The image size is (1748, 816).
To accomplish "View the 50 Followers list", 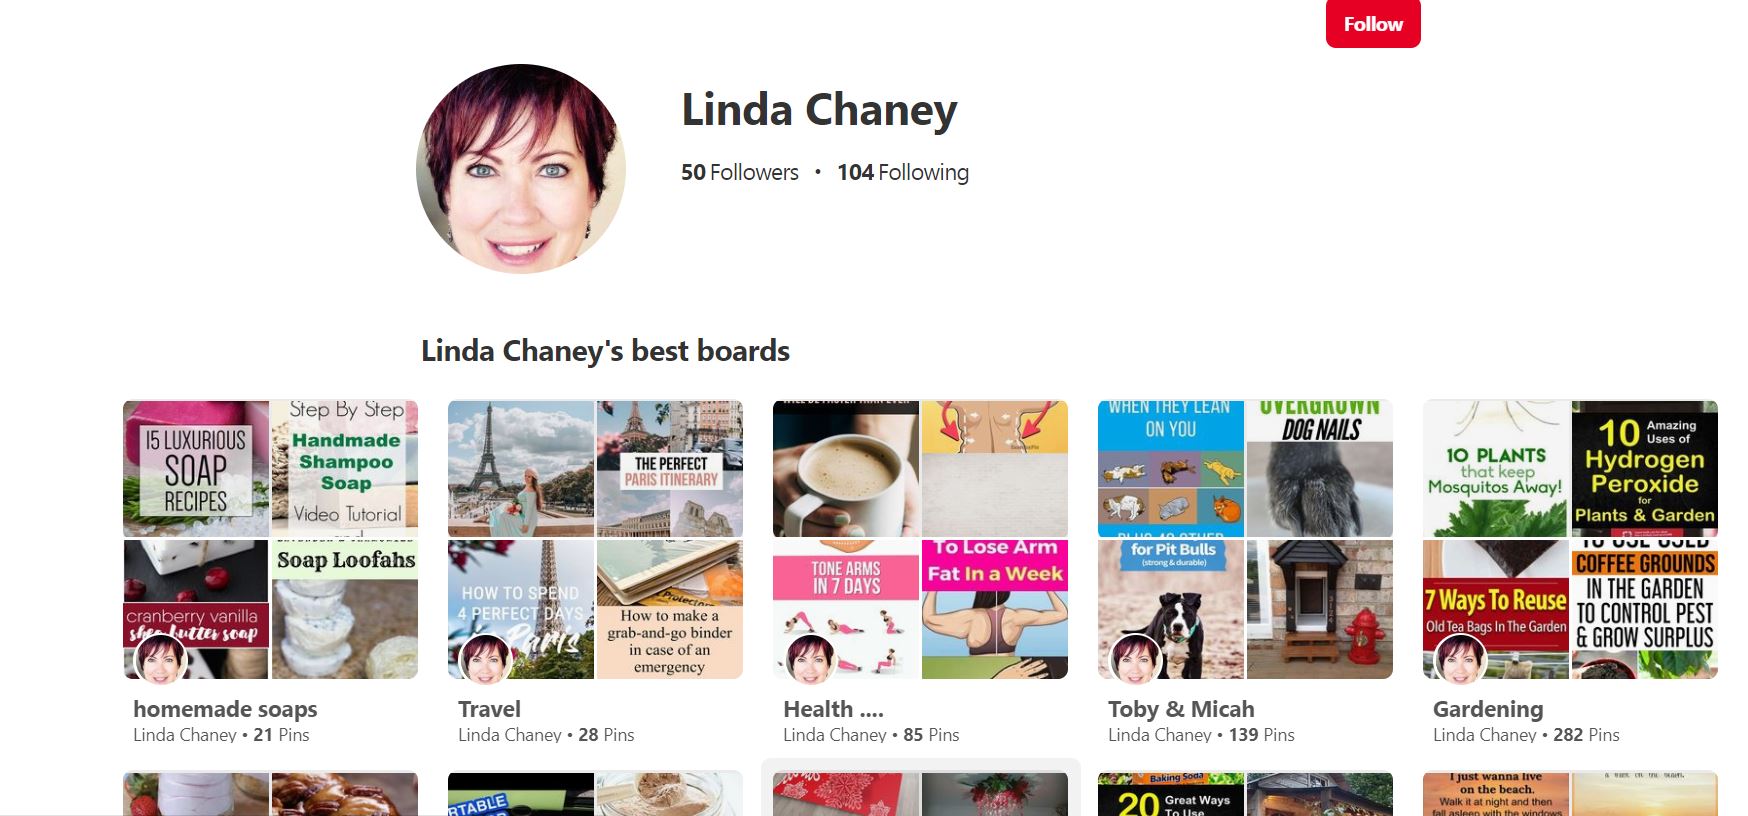I will 740,172.
